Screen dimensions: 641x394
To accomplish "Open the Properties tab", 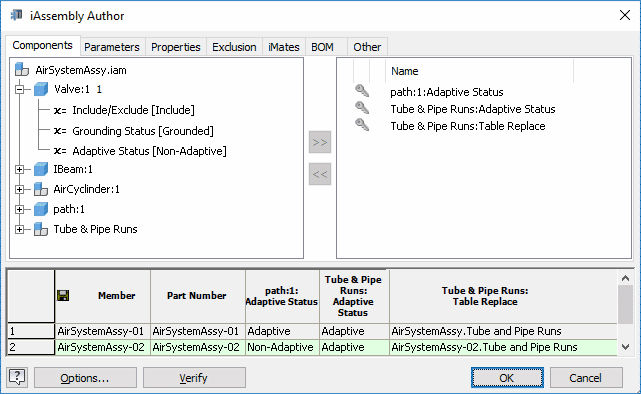I will coord(176,47).
